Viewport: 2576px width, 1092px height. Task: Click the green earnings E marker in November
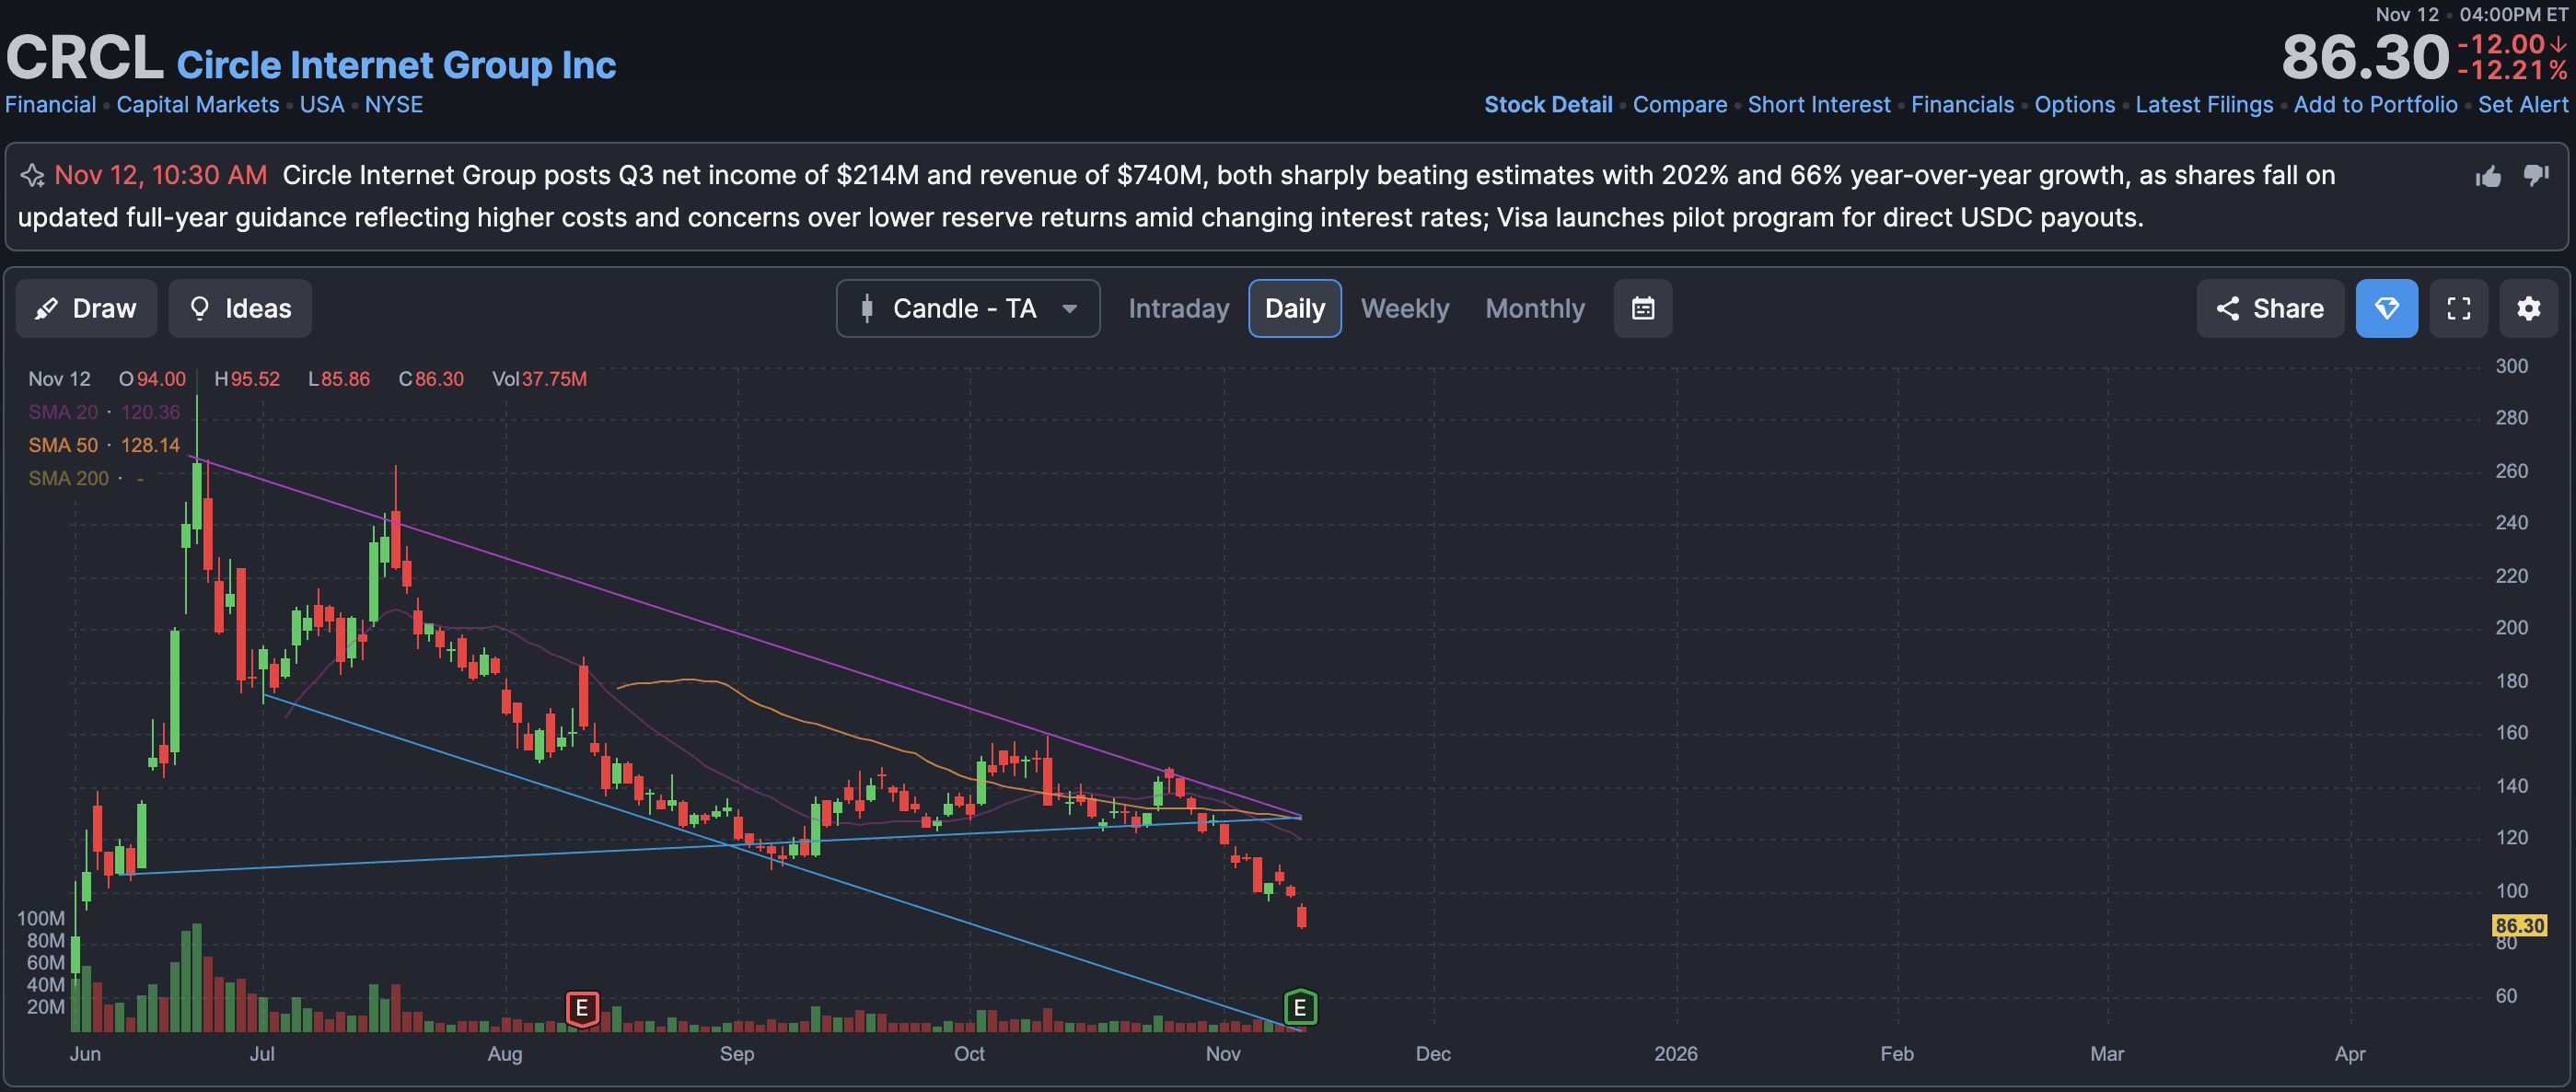[x=1299, y=1008]
